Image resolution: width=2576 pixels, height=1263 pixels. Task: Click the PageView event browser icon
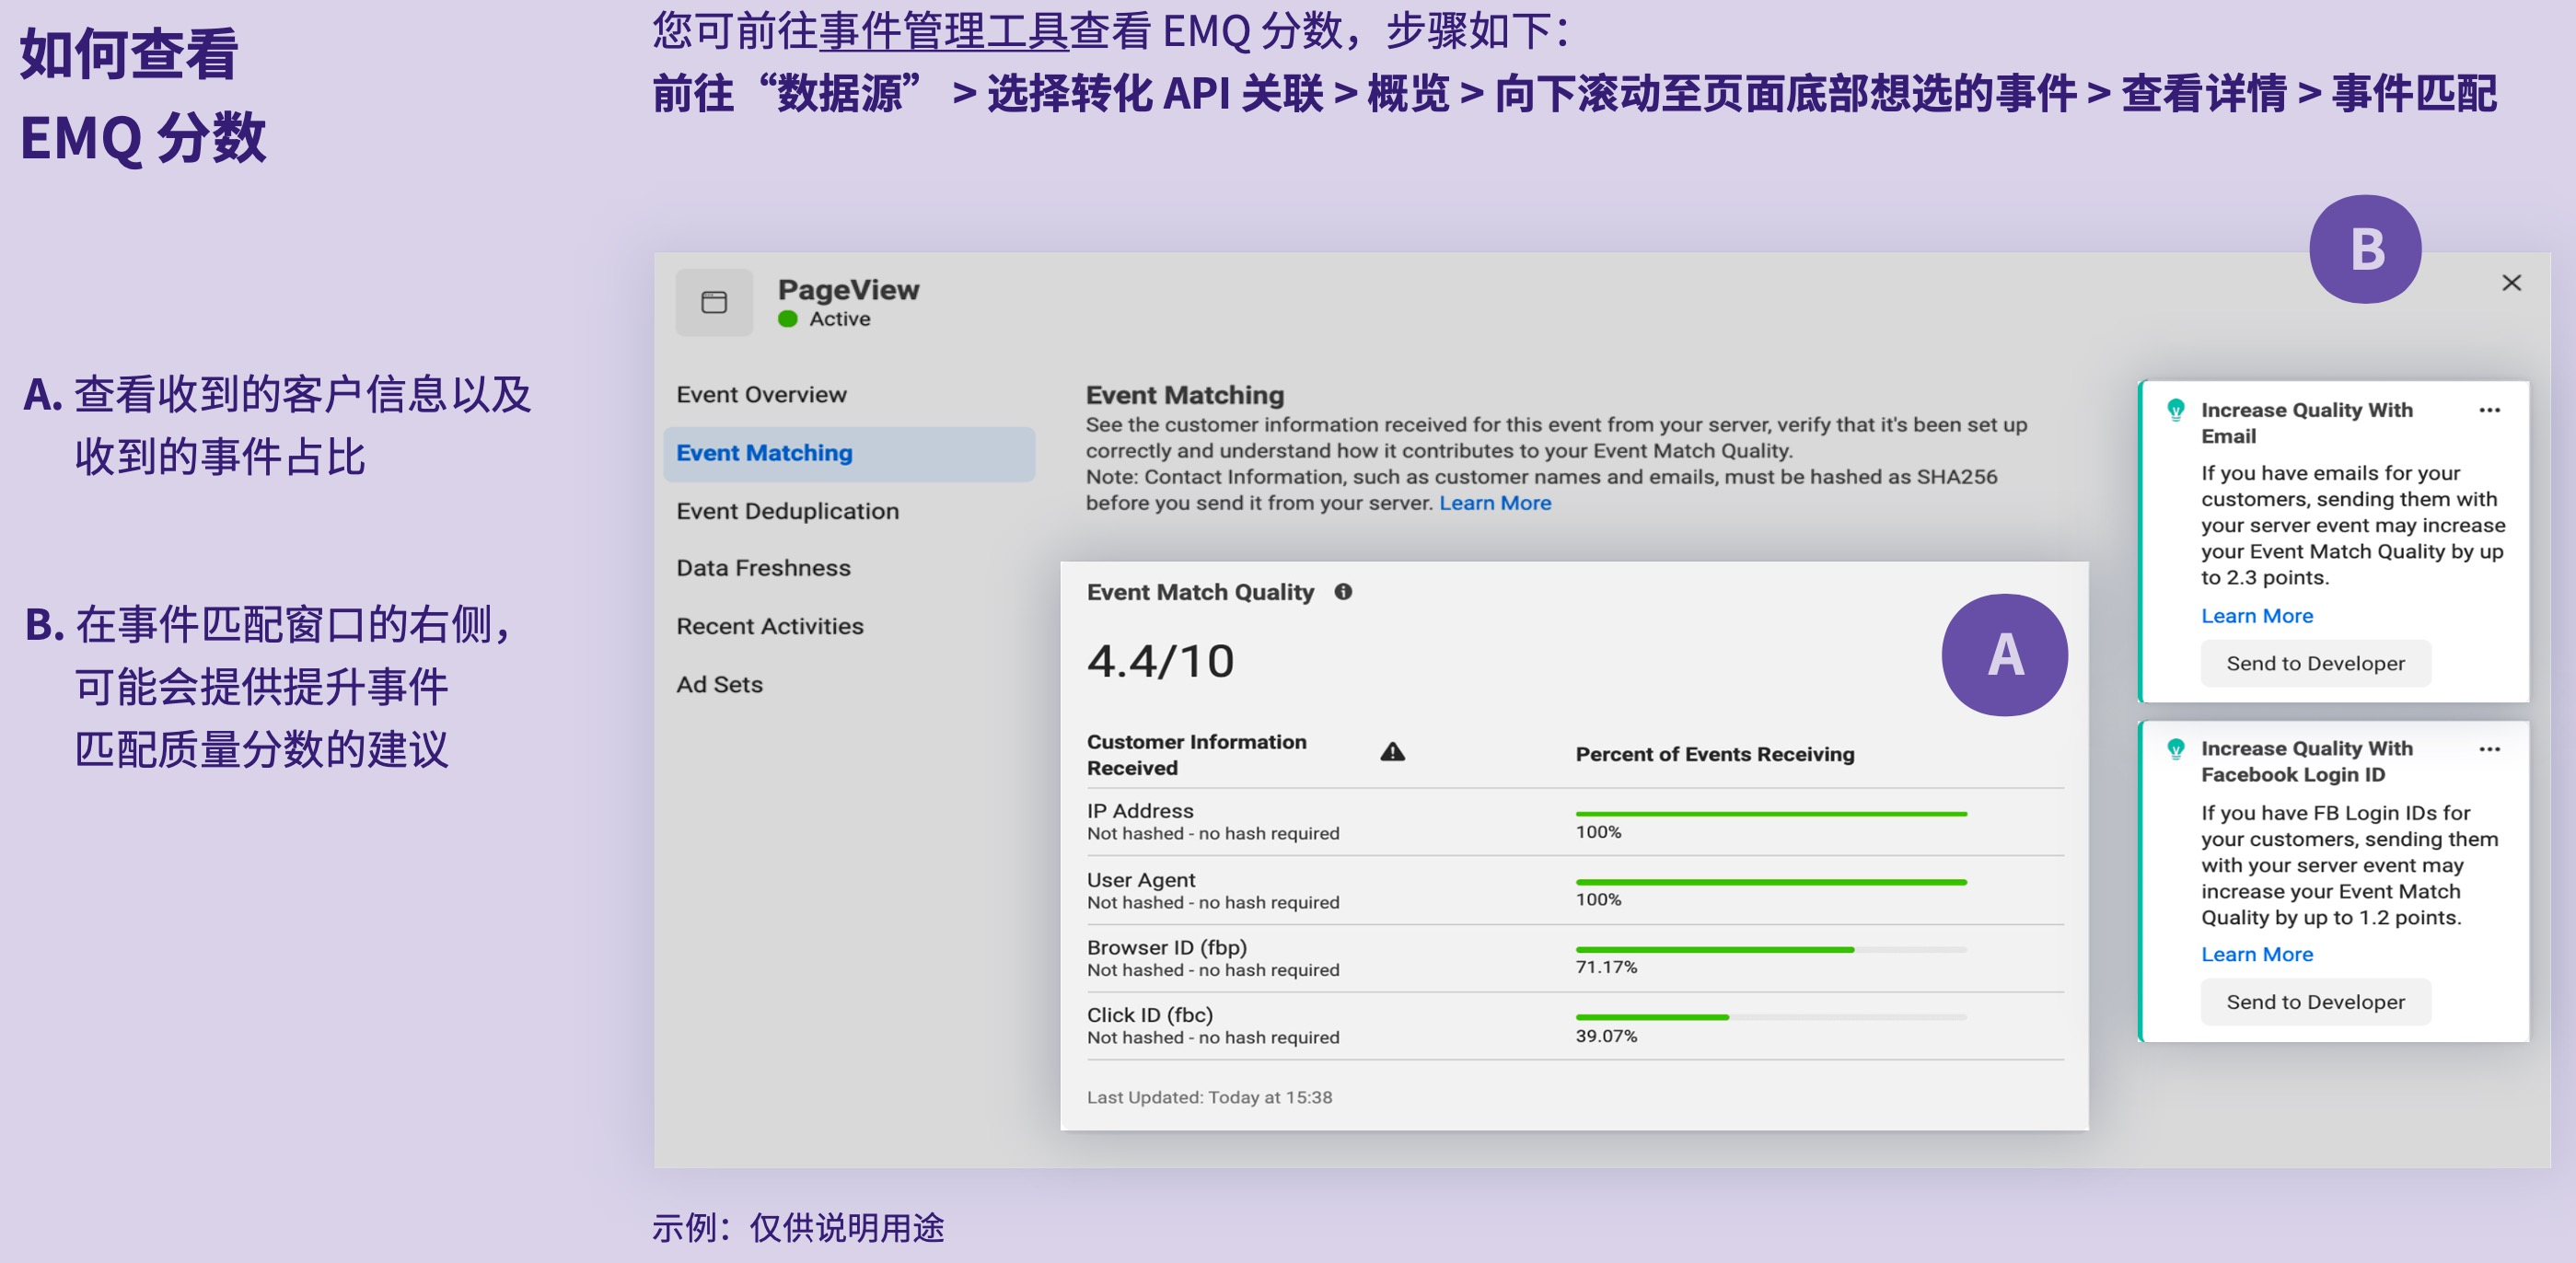pos(713,302)
